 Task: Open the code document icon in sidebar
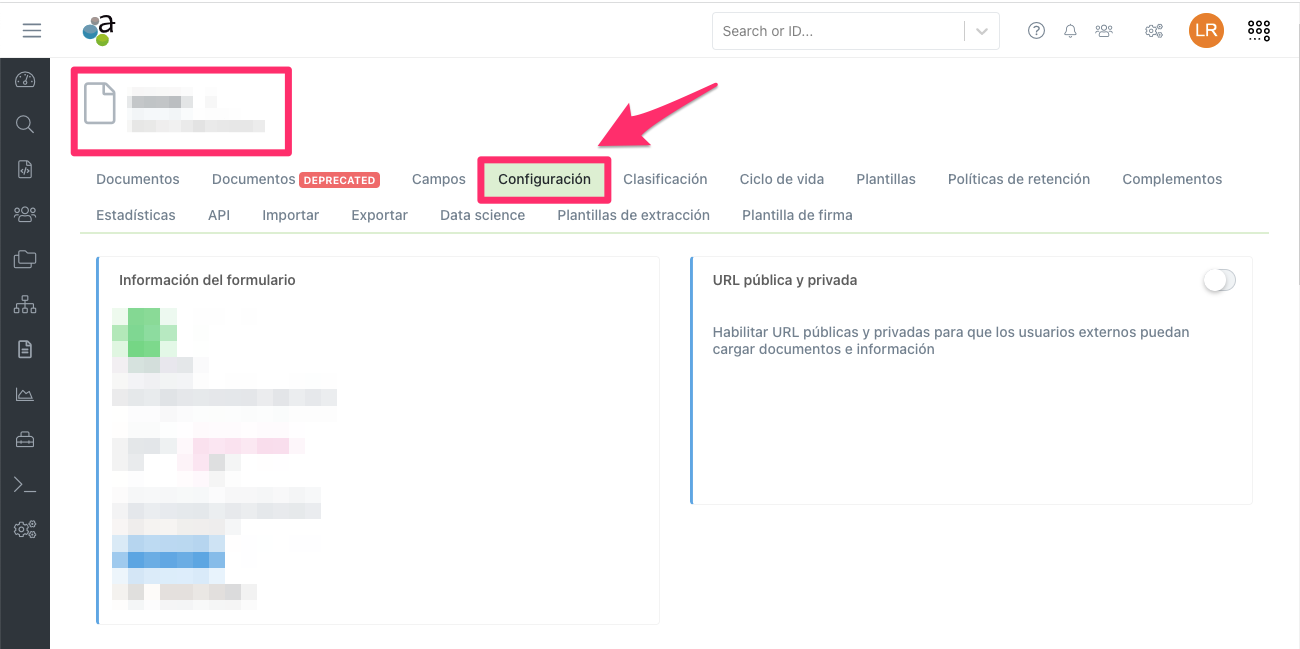[24, 169]
